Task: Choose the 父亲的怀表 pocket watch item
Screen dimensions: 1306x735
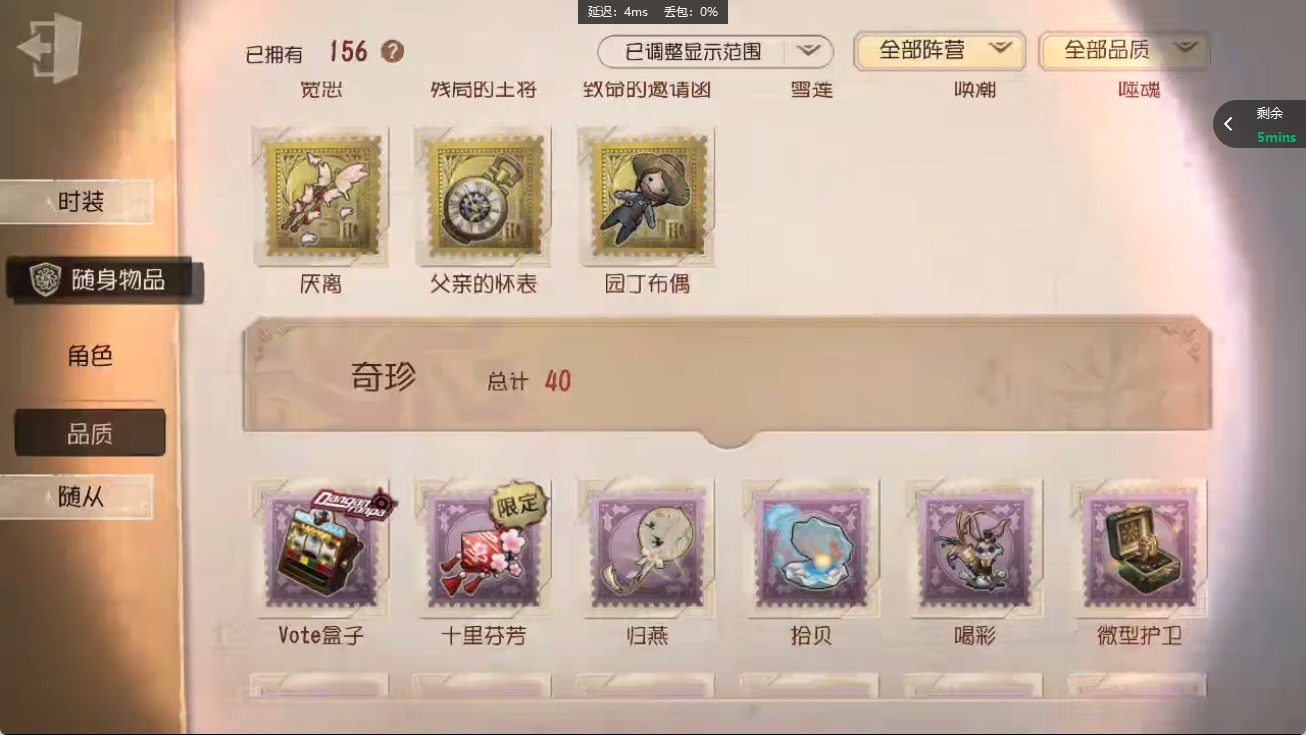Action: point(484,196)
